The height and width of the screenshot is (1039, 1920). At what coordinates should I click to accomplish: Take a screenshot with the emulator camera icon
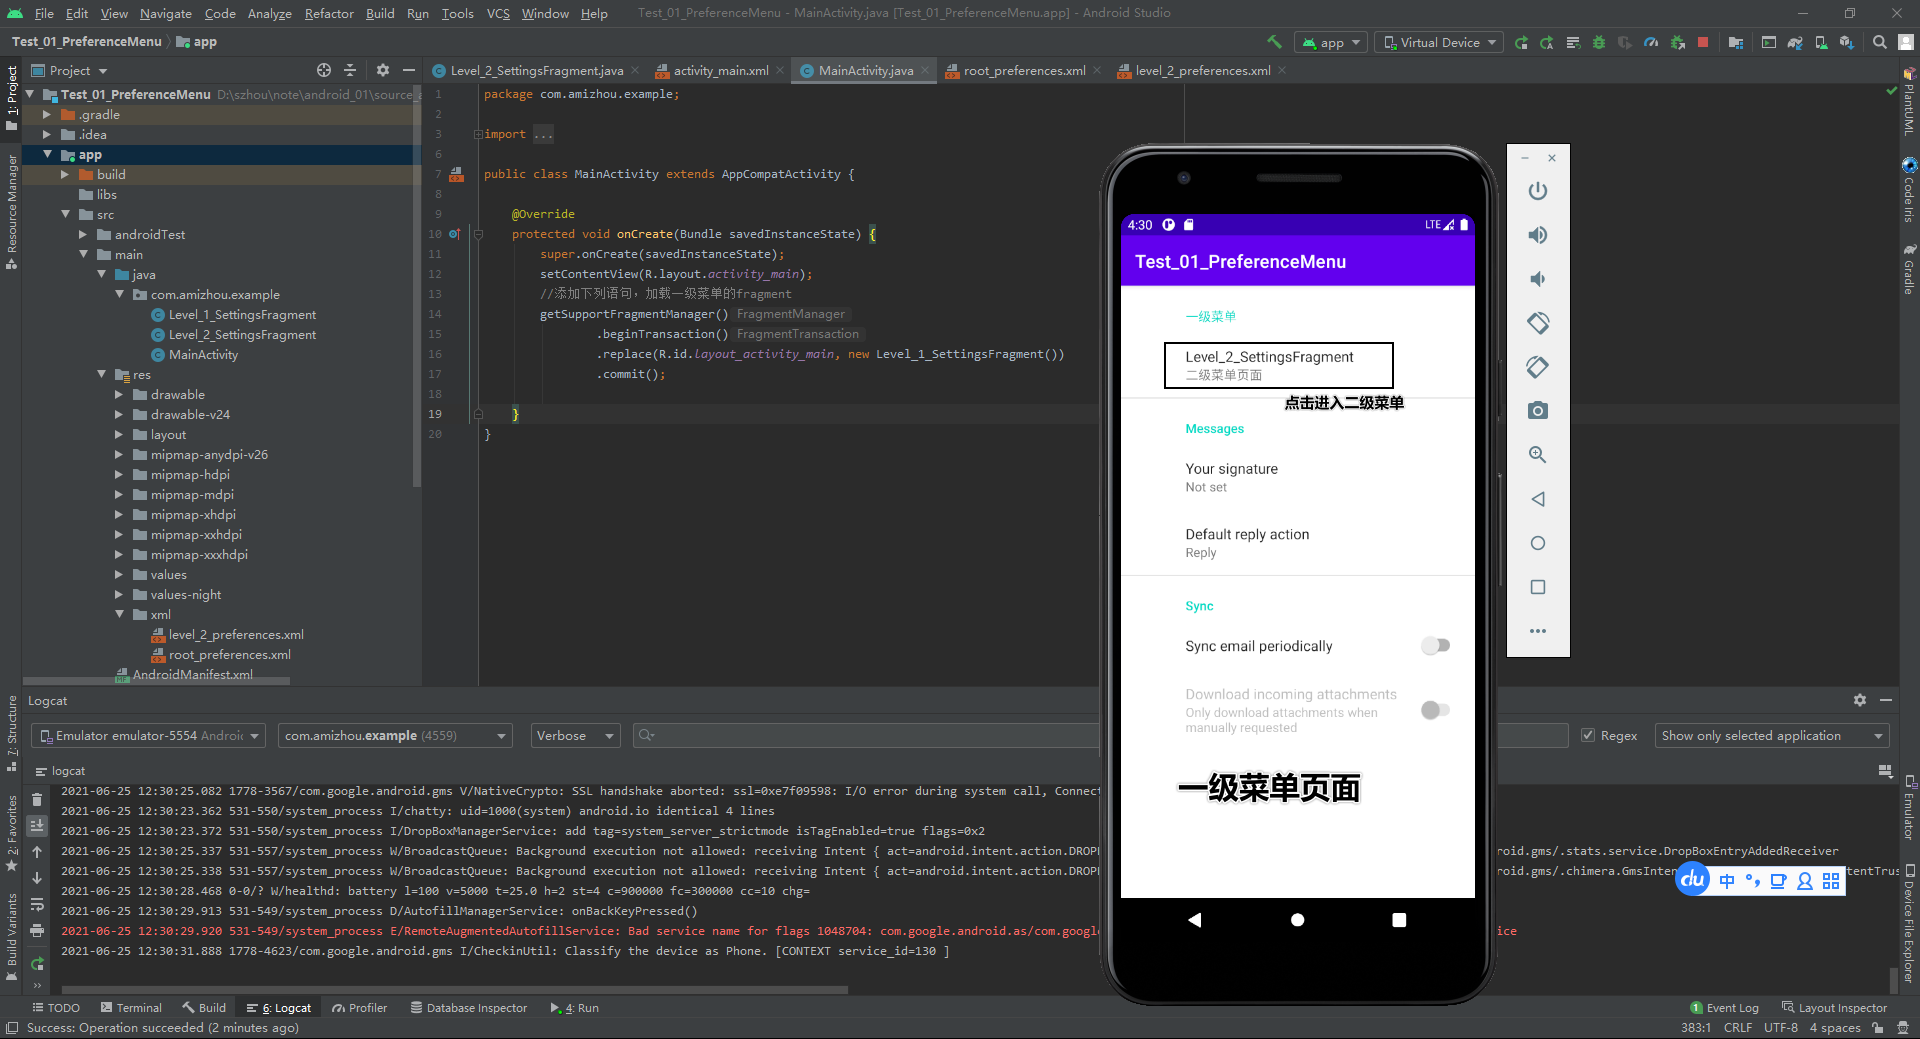(x=1537, y=410)
